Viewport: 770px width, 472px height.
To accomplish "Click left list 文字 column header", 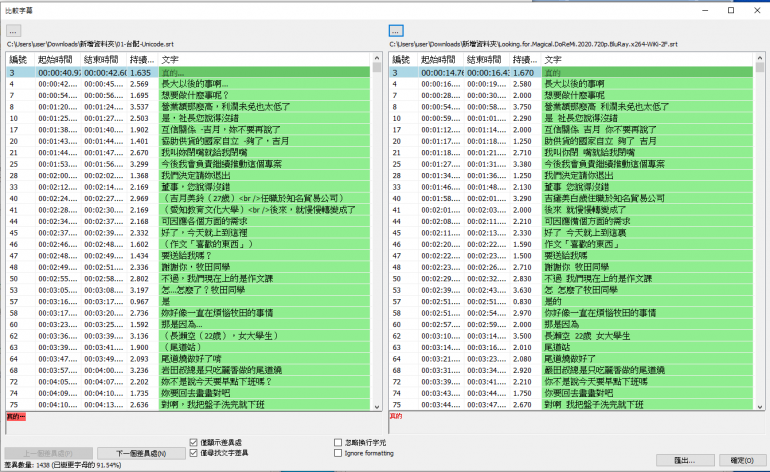I will [264, 59].
